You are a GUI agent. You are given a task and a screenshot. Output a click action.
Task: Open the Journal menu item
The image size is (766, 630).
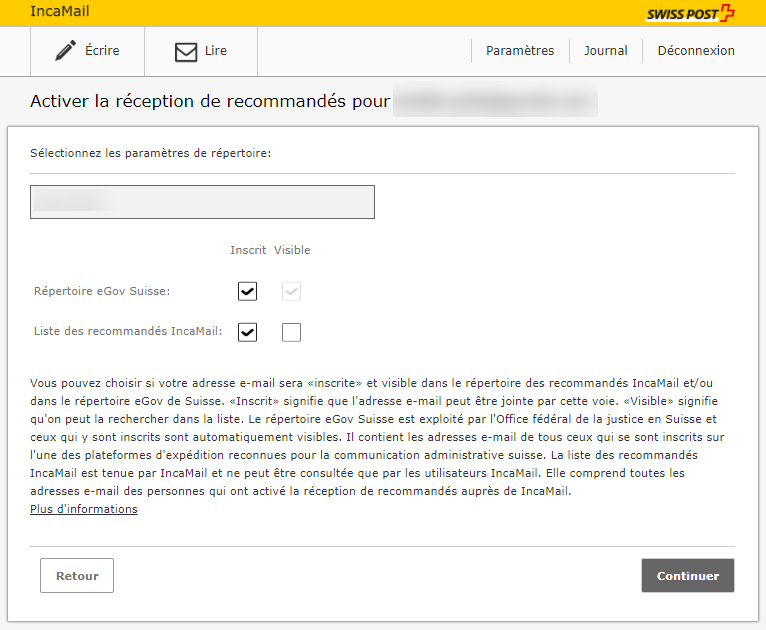coord(606,51)
